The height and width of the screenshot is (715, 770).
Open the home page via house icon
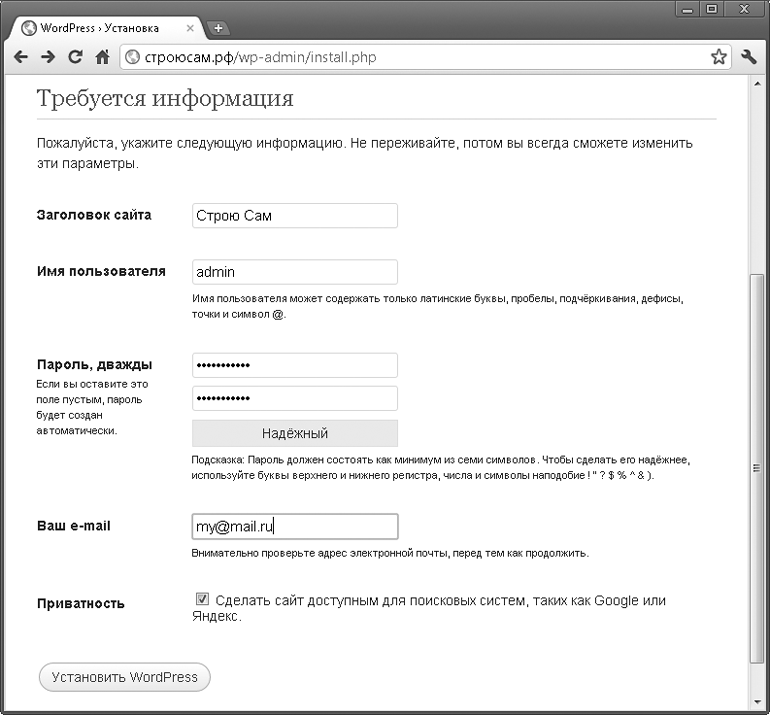pyautogui.click(x=102, y=57)
